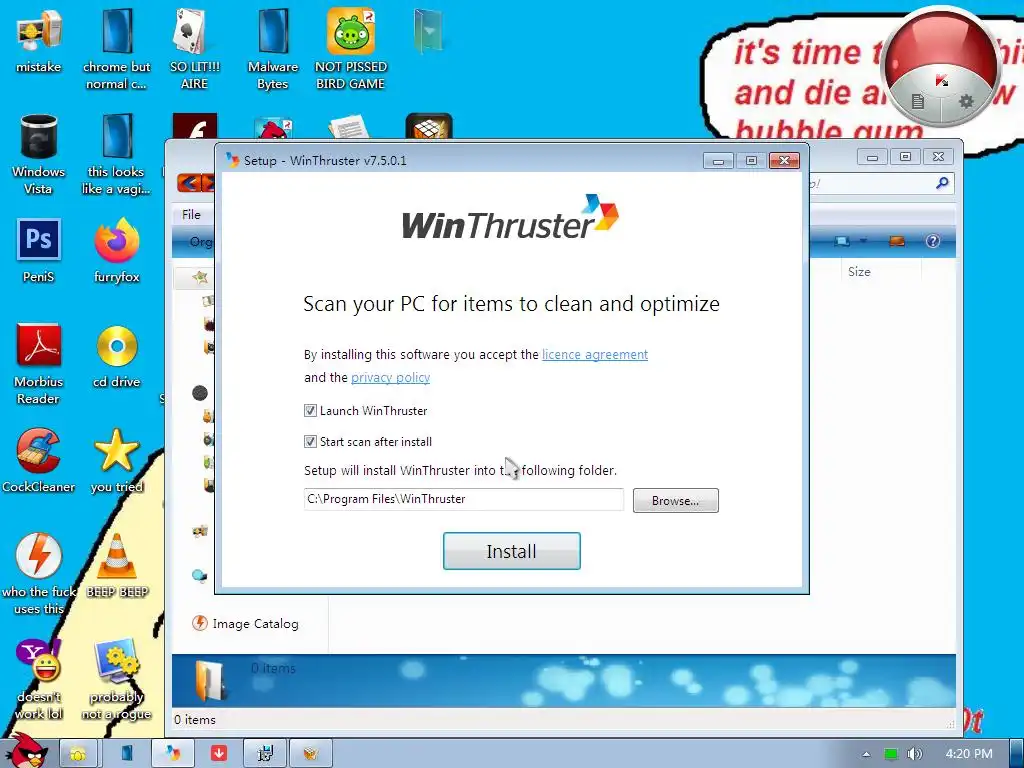Click the Kaspersky gadget reports document icon
This screenshot has width=1024, height=768.
918,101
